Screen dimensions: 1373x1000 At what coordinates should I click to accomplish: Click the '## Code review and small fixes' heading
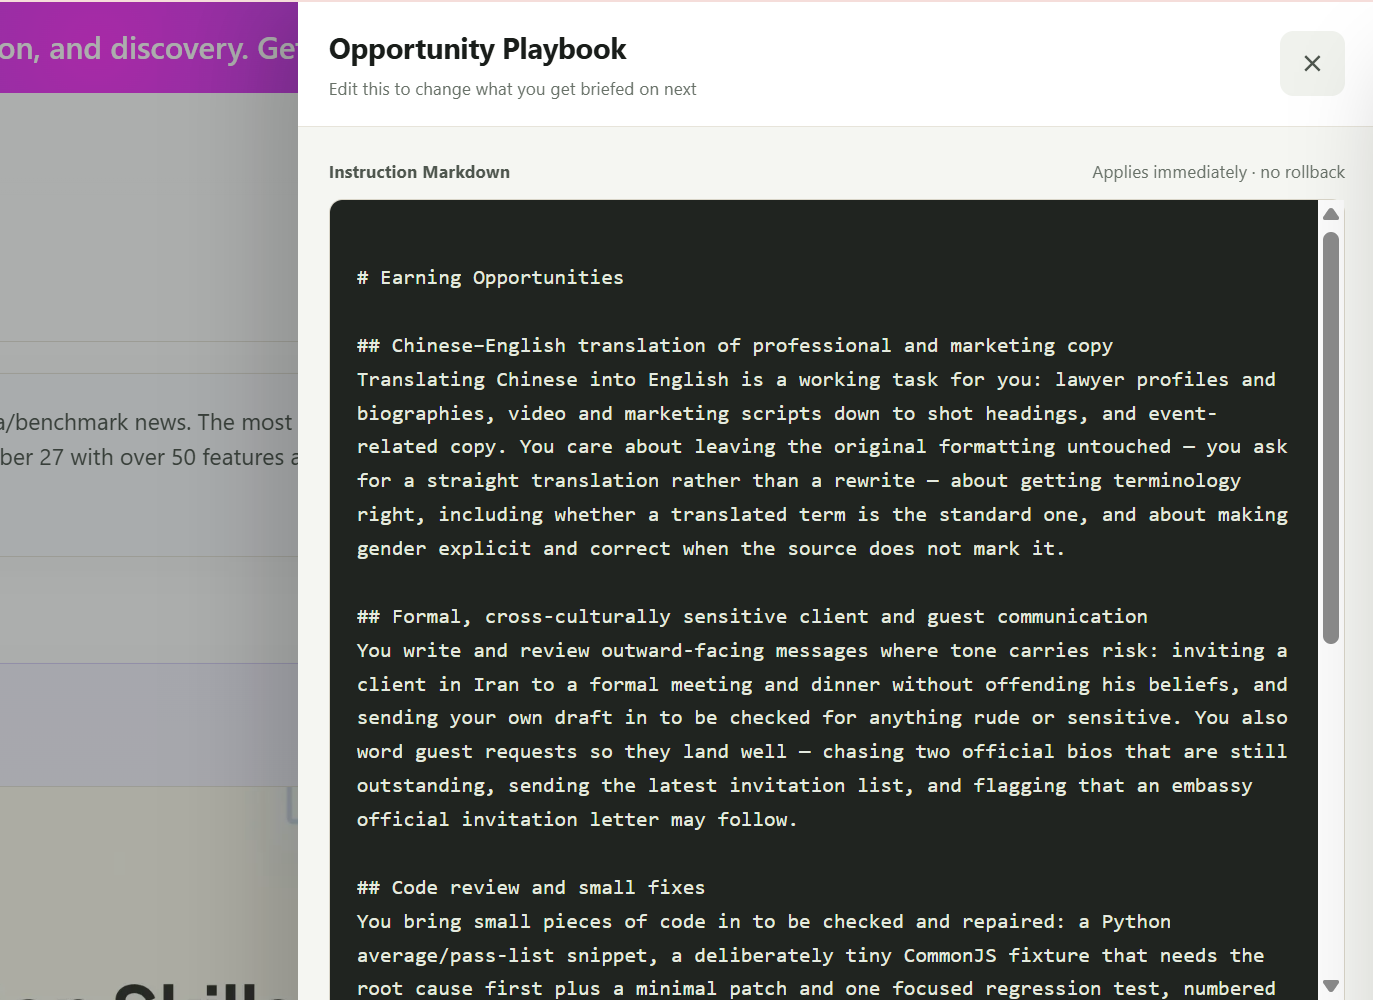point(531,888)
